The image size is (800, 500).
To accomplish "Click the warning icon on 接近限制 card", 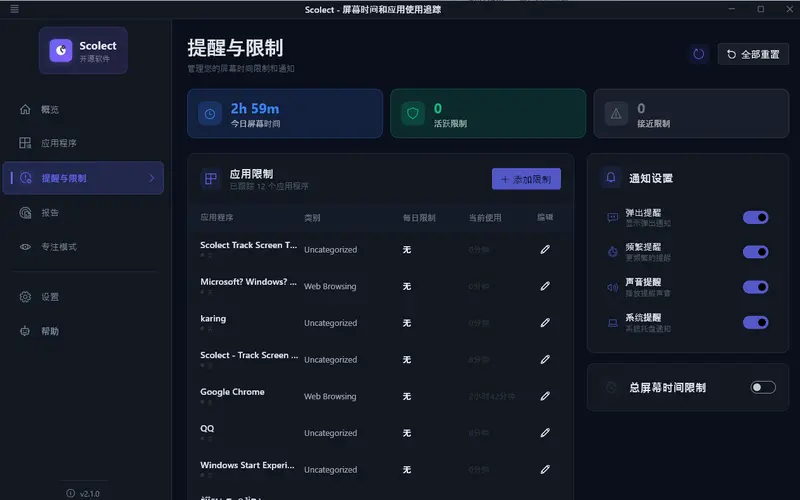I will [616, 114].
